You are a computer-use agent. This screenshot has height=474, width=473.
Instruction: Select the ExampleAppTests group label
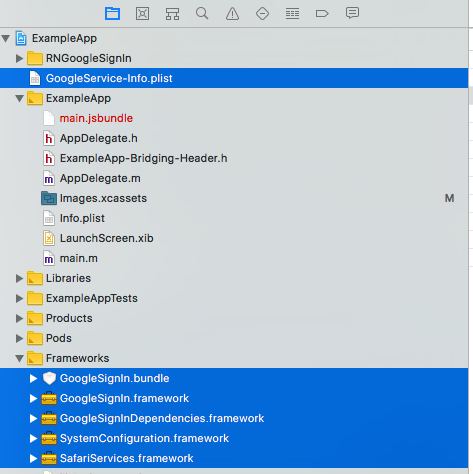pyautogui.click(x=92, y=298)
